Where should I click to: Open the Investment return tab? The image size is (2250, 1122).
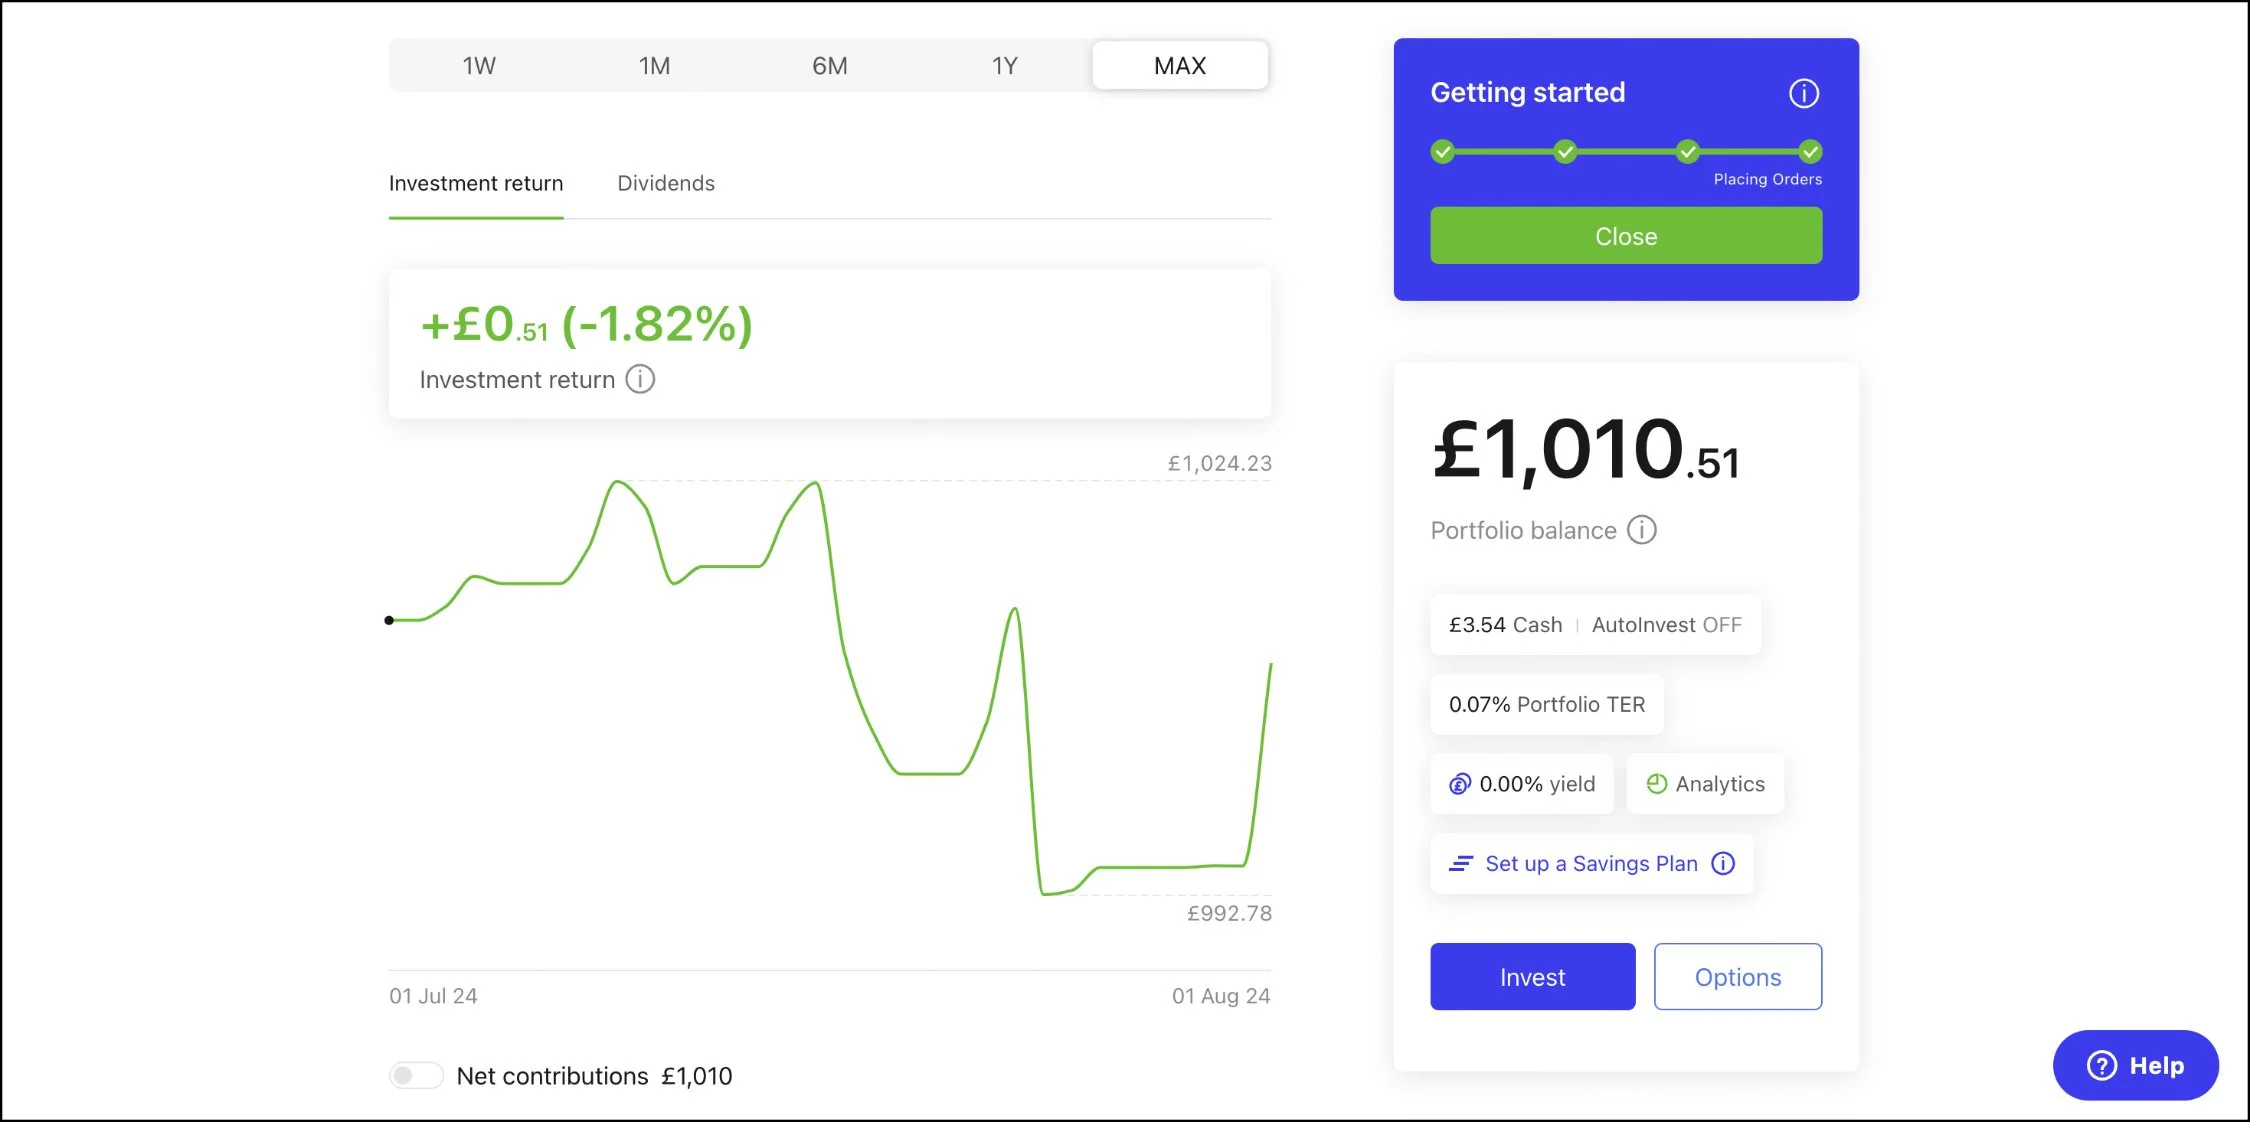pos(476,184)
